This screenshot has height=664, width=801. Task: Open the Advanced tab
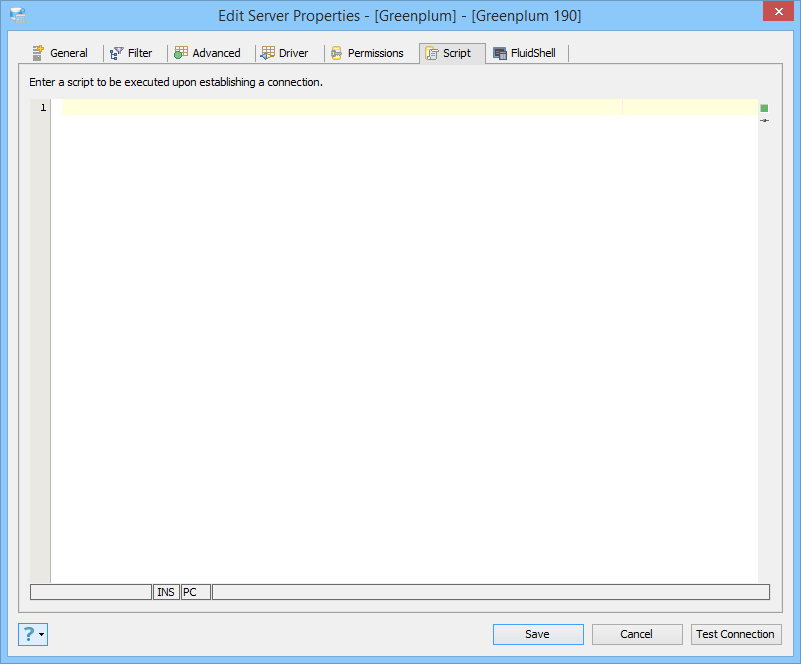click(207, 53)
